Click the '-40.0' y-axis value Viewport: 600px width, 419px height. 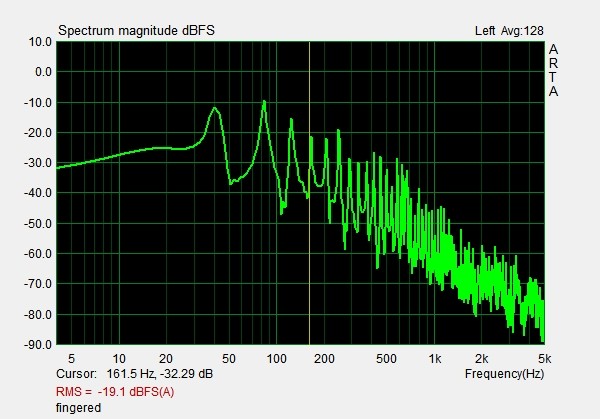point(38,193)
